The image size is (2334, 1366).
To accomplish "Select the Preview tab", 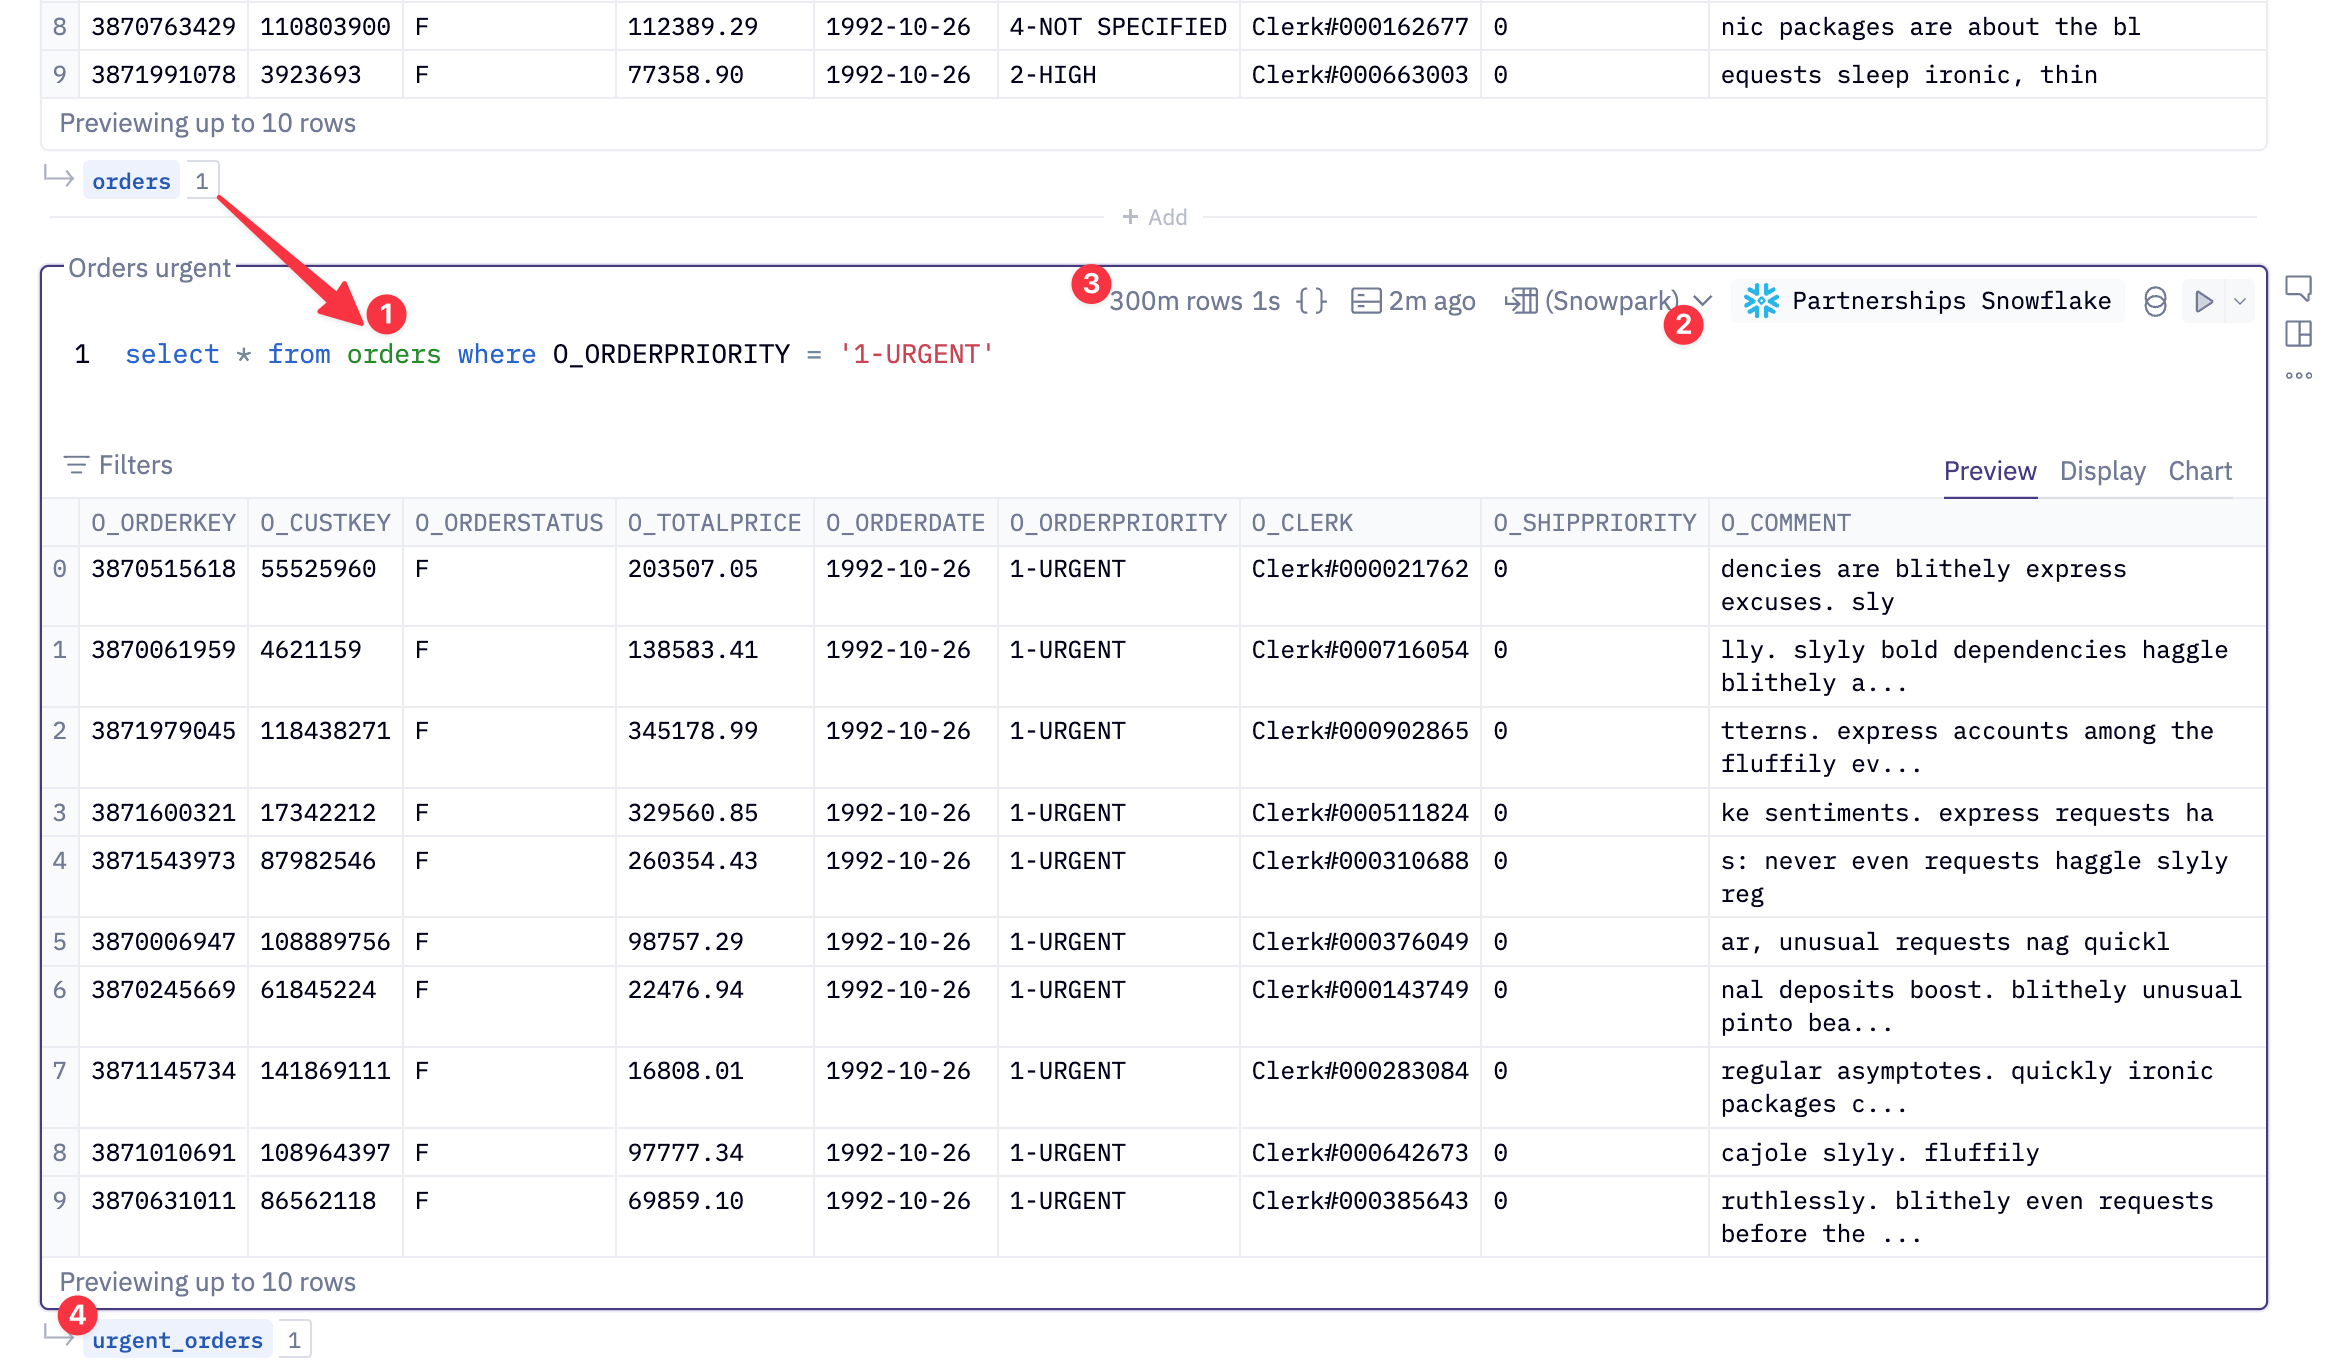I will (1989, 471).
